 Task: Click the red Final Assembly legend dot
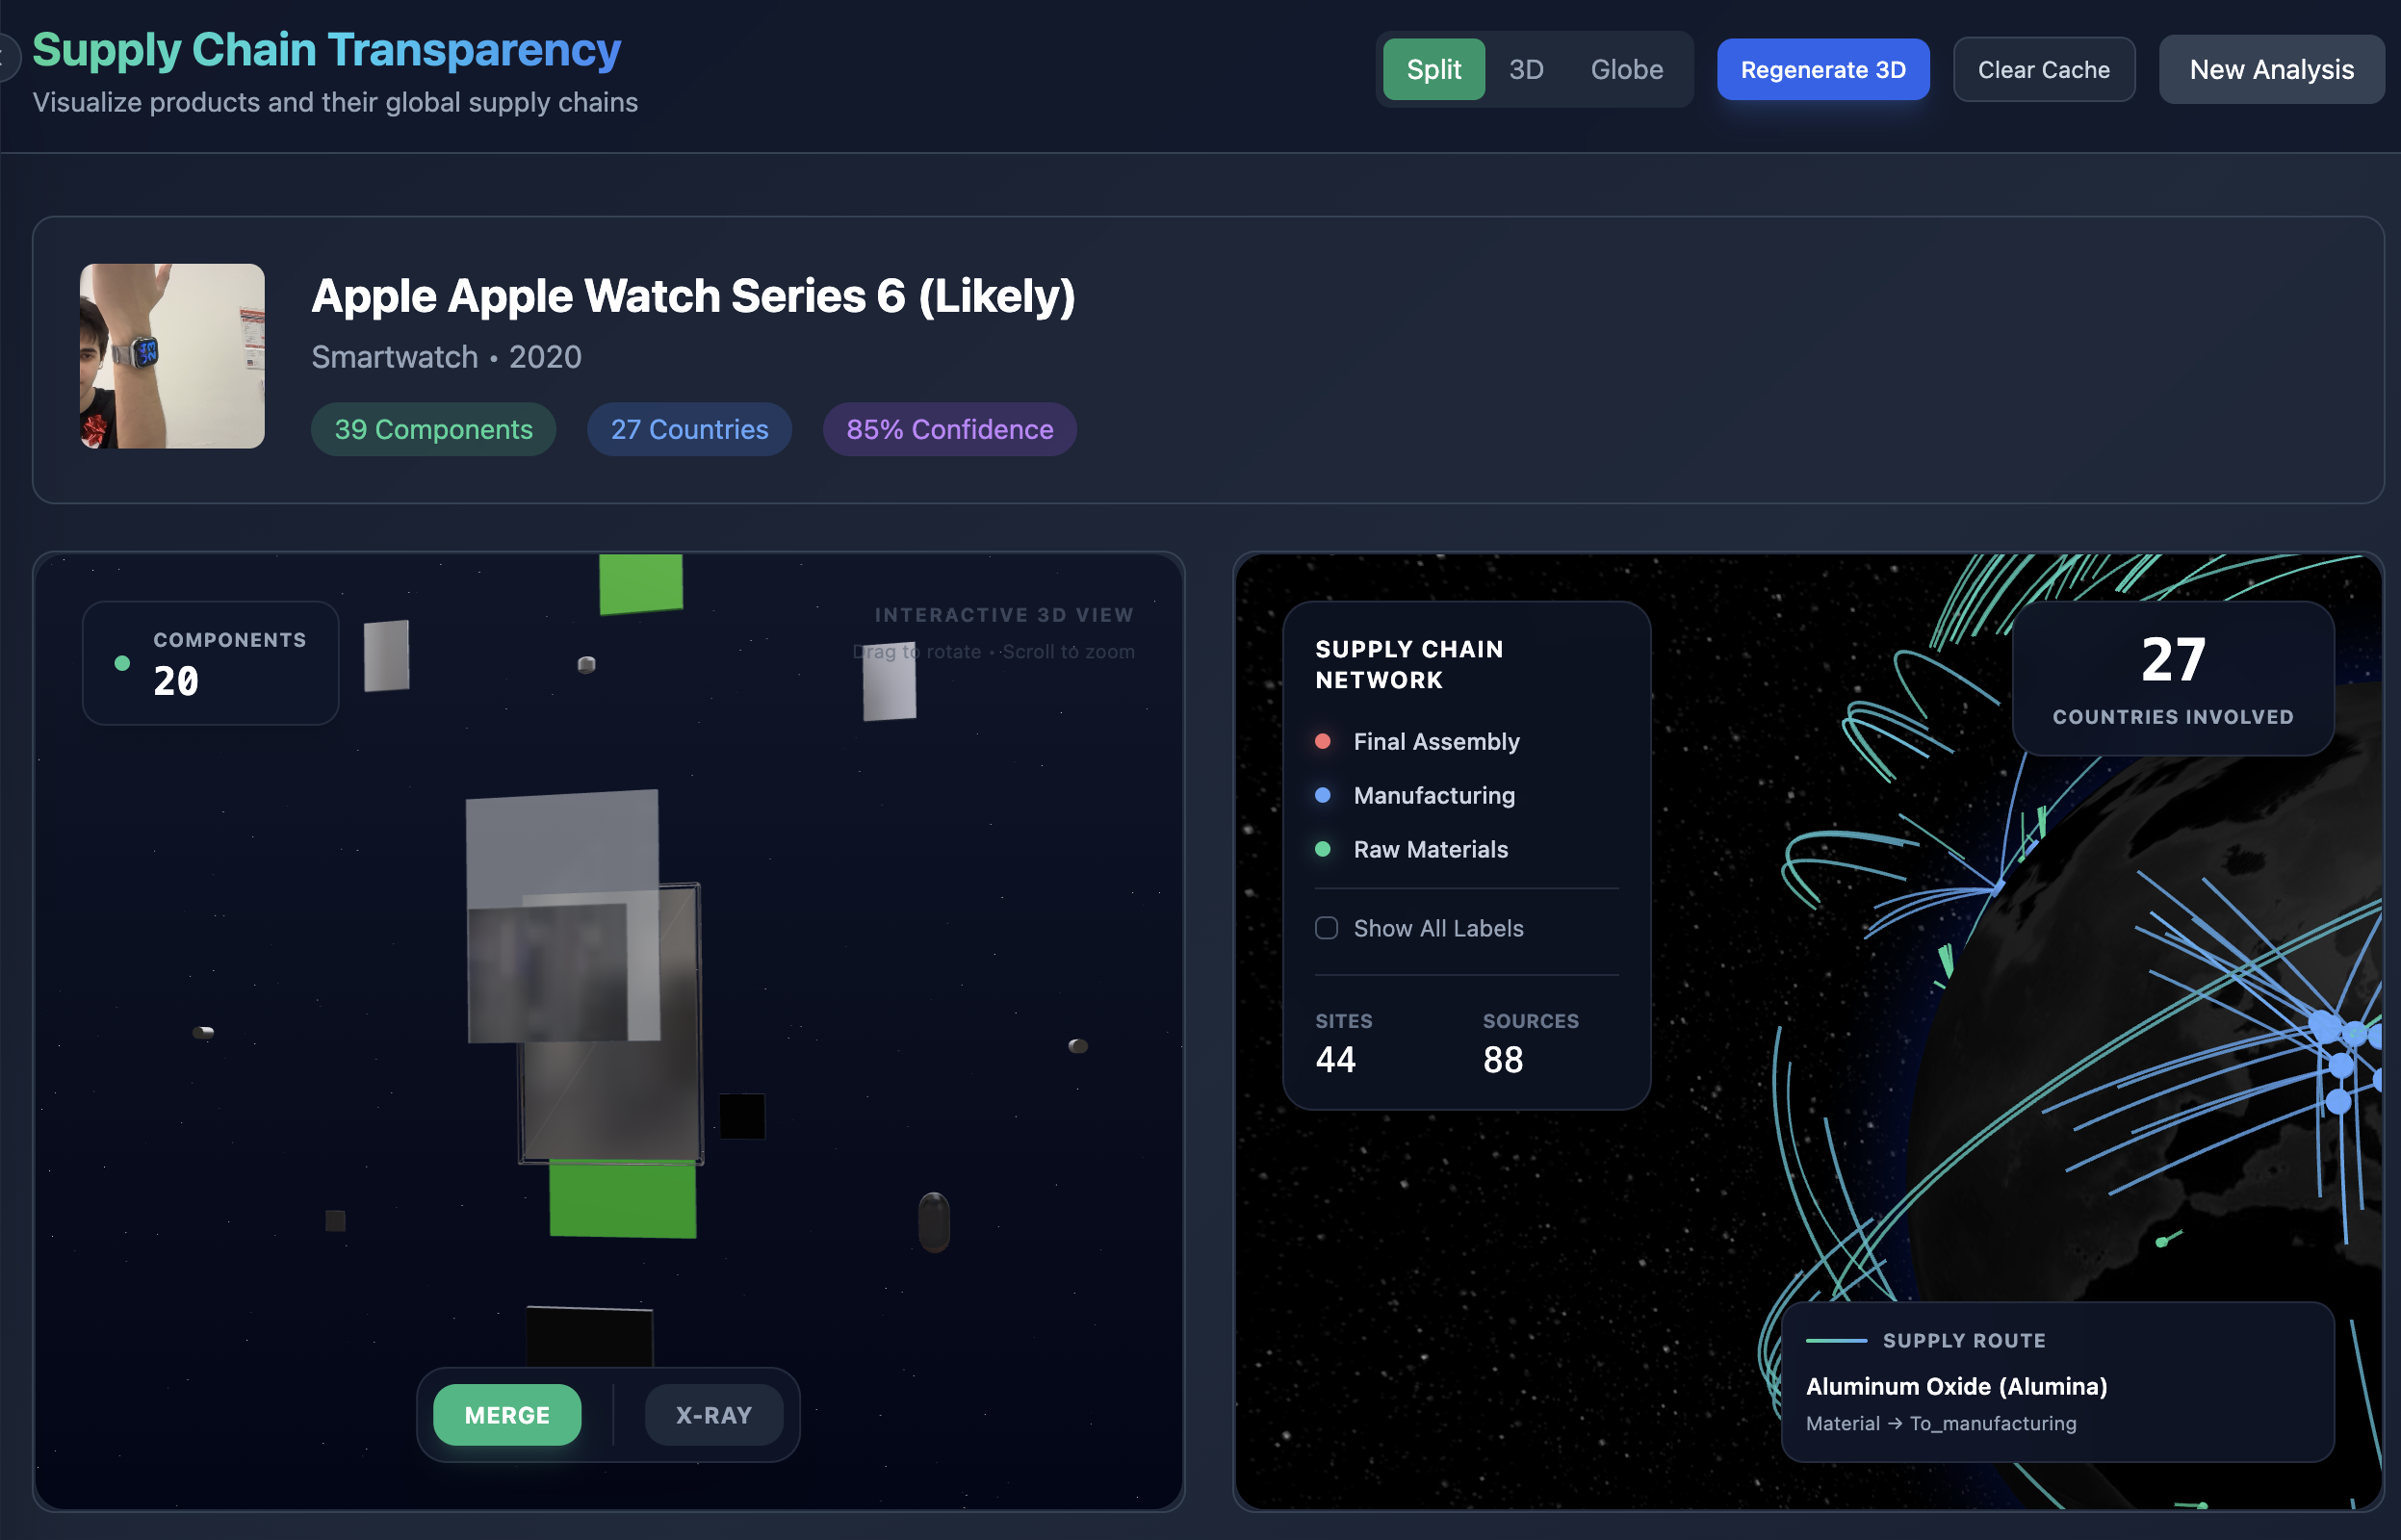coord(1322,741)
